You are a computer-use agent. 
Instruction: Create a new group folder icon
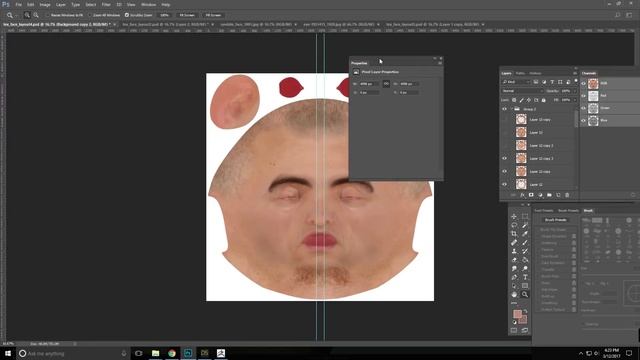click(x=549, y=195)
